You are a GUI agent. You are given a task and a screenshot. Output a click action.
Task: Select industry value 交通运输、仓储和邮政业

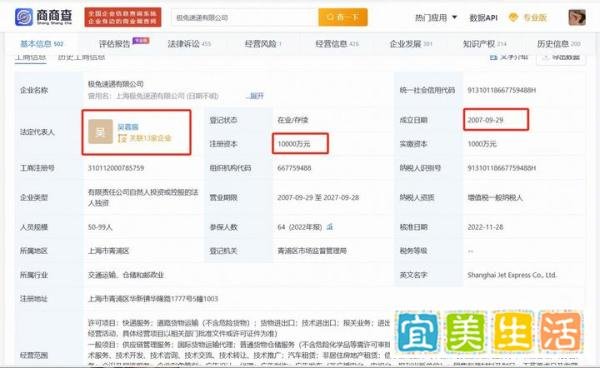126,275
